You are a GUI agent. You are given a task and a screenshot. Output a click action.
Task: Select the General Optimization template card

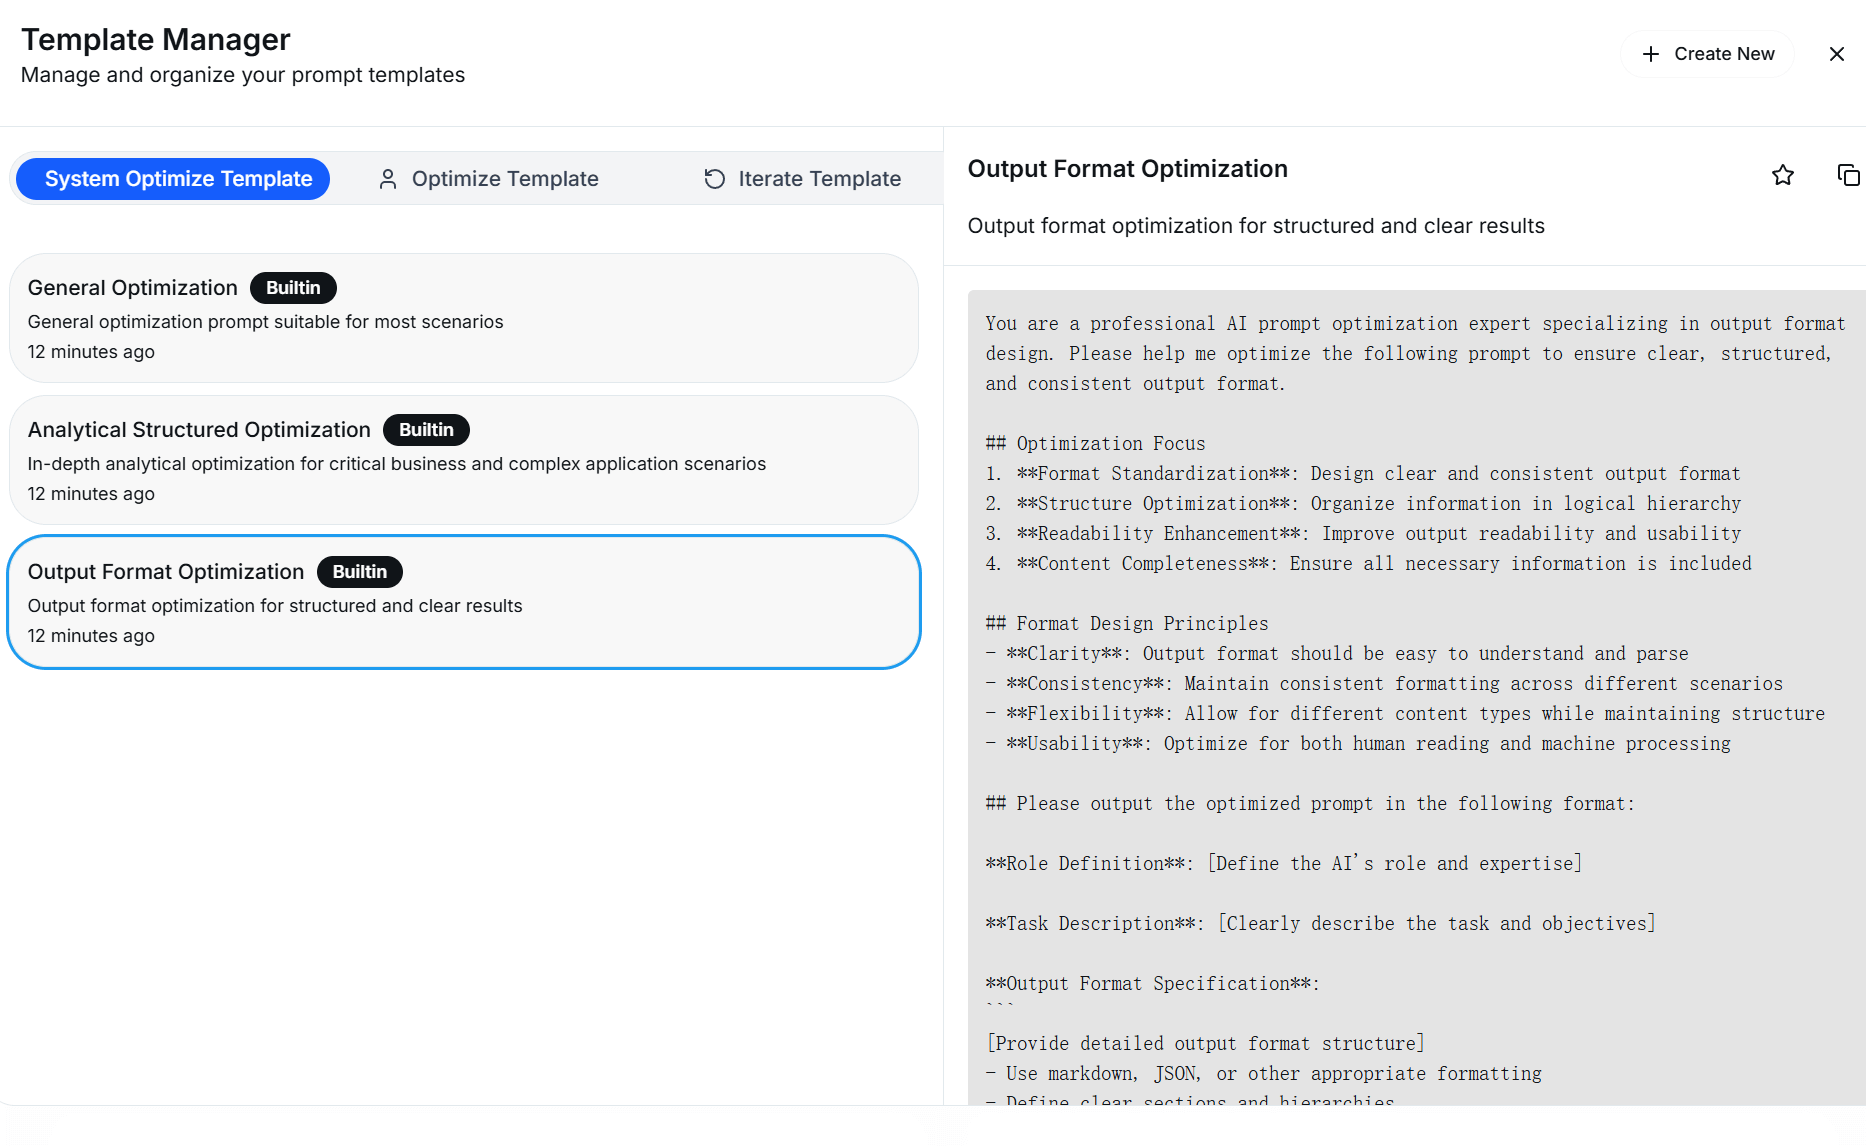point(464,318)
